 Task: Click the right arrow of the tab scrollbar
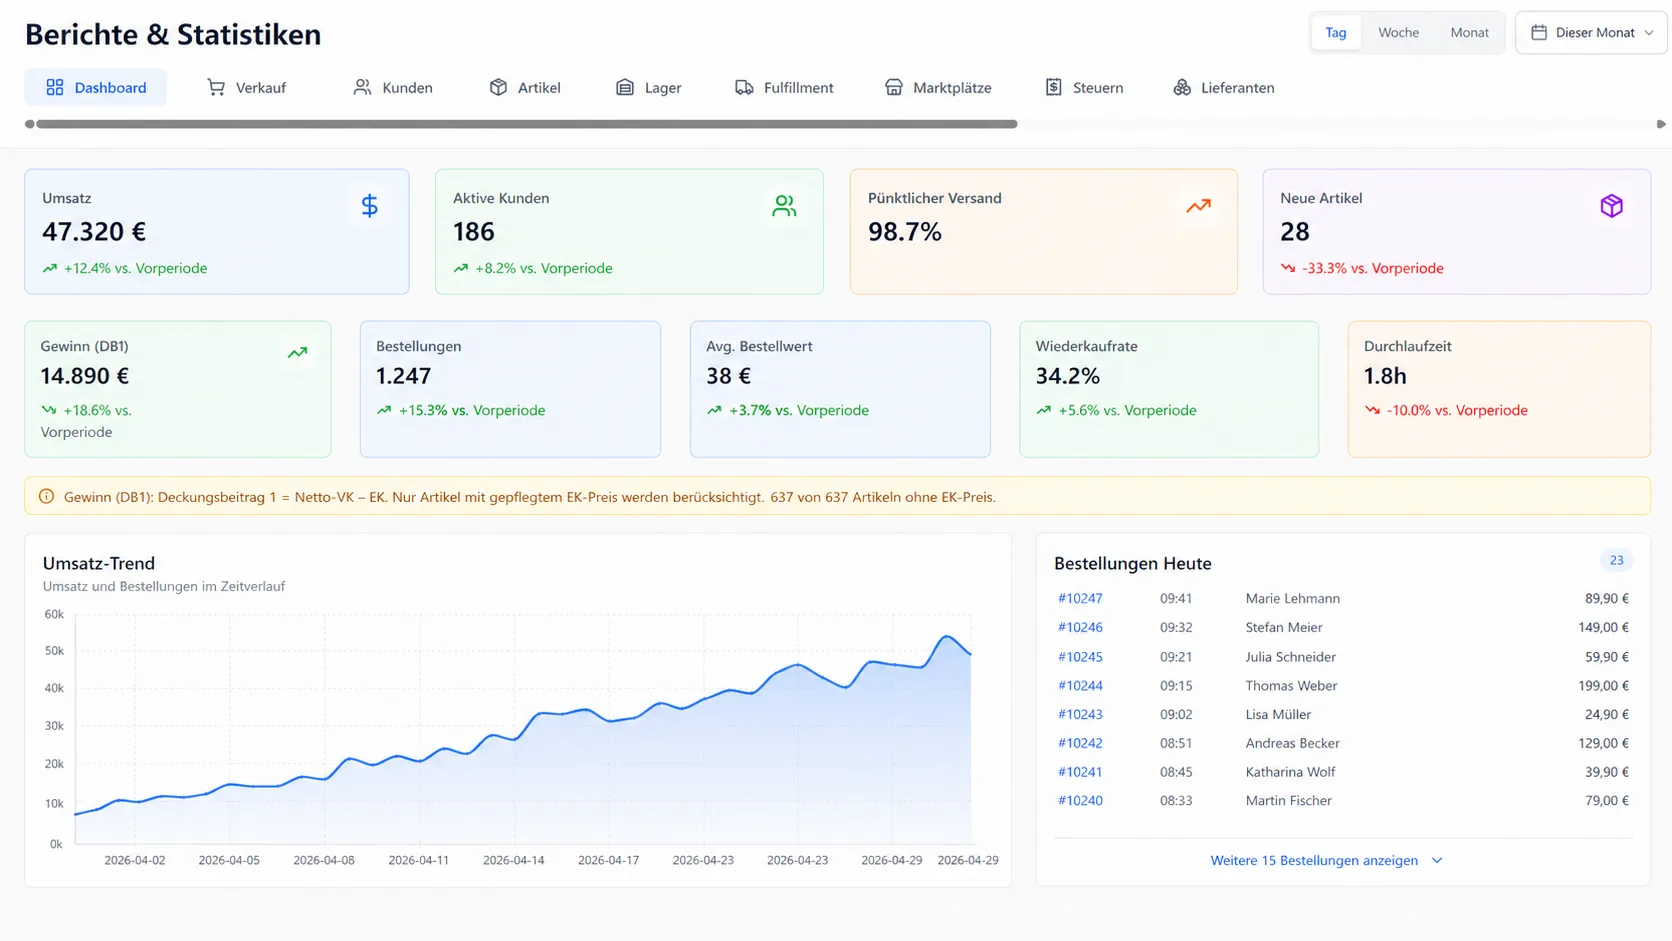1661,125
